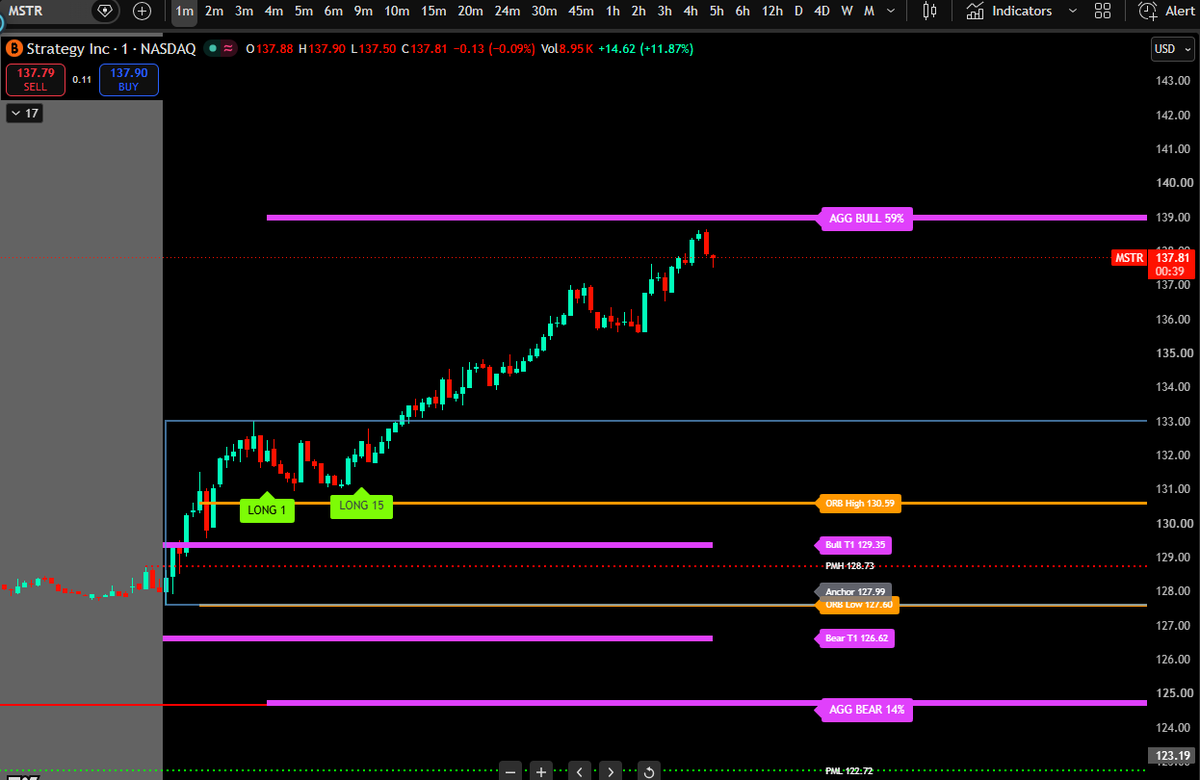Click the LONG 15 signal marker
The width and height of the screenshot is (1200, 780).
click(x=362, y=504)
